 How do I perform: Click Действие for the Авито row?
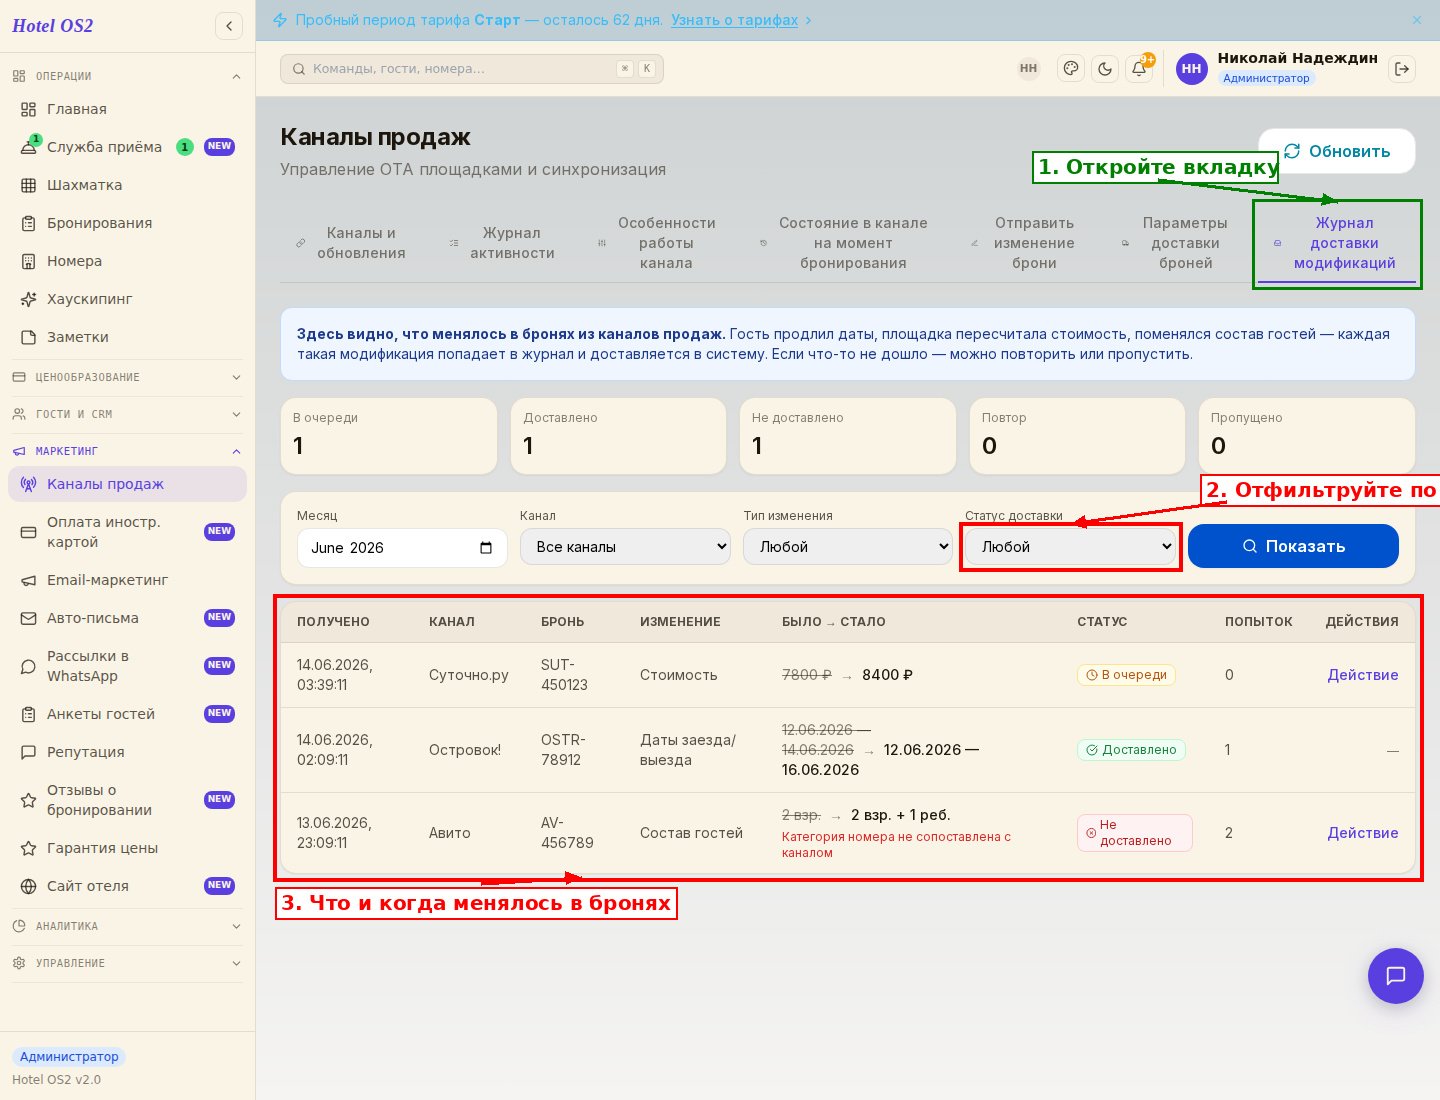[x=1362, y=833]
